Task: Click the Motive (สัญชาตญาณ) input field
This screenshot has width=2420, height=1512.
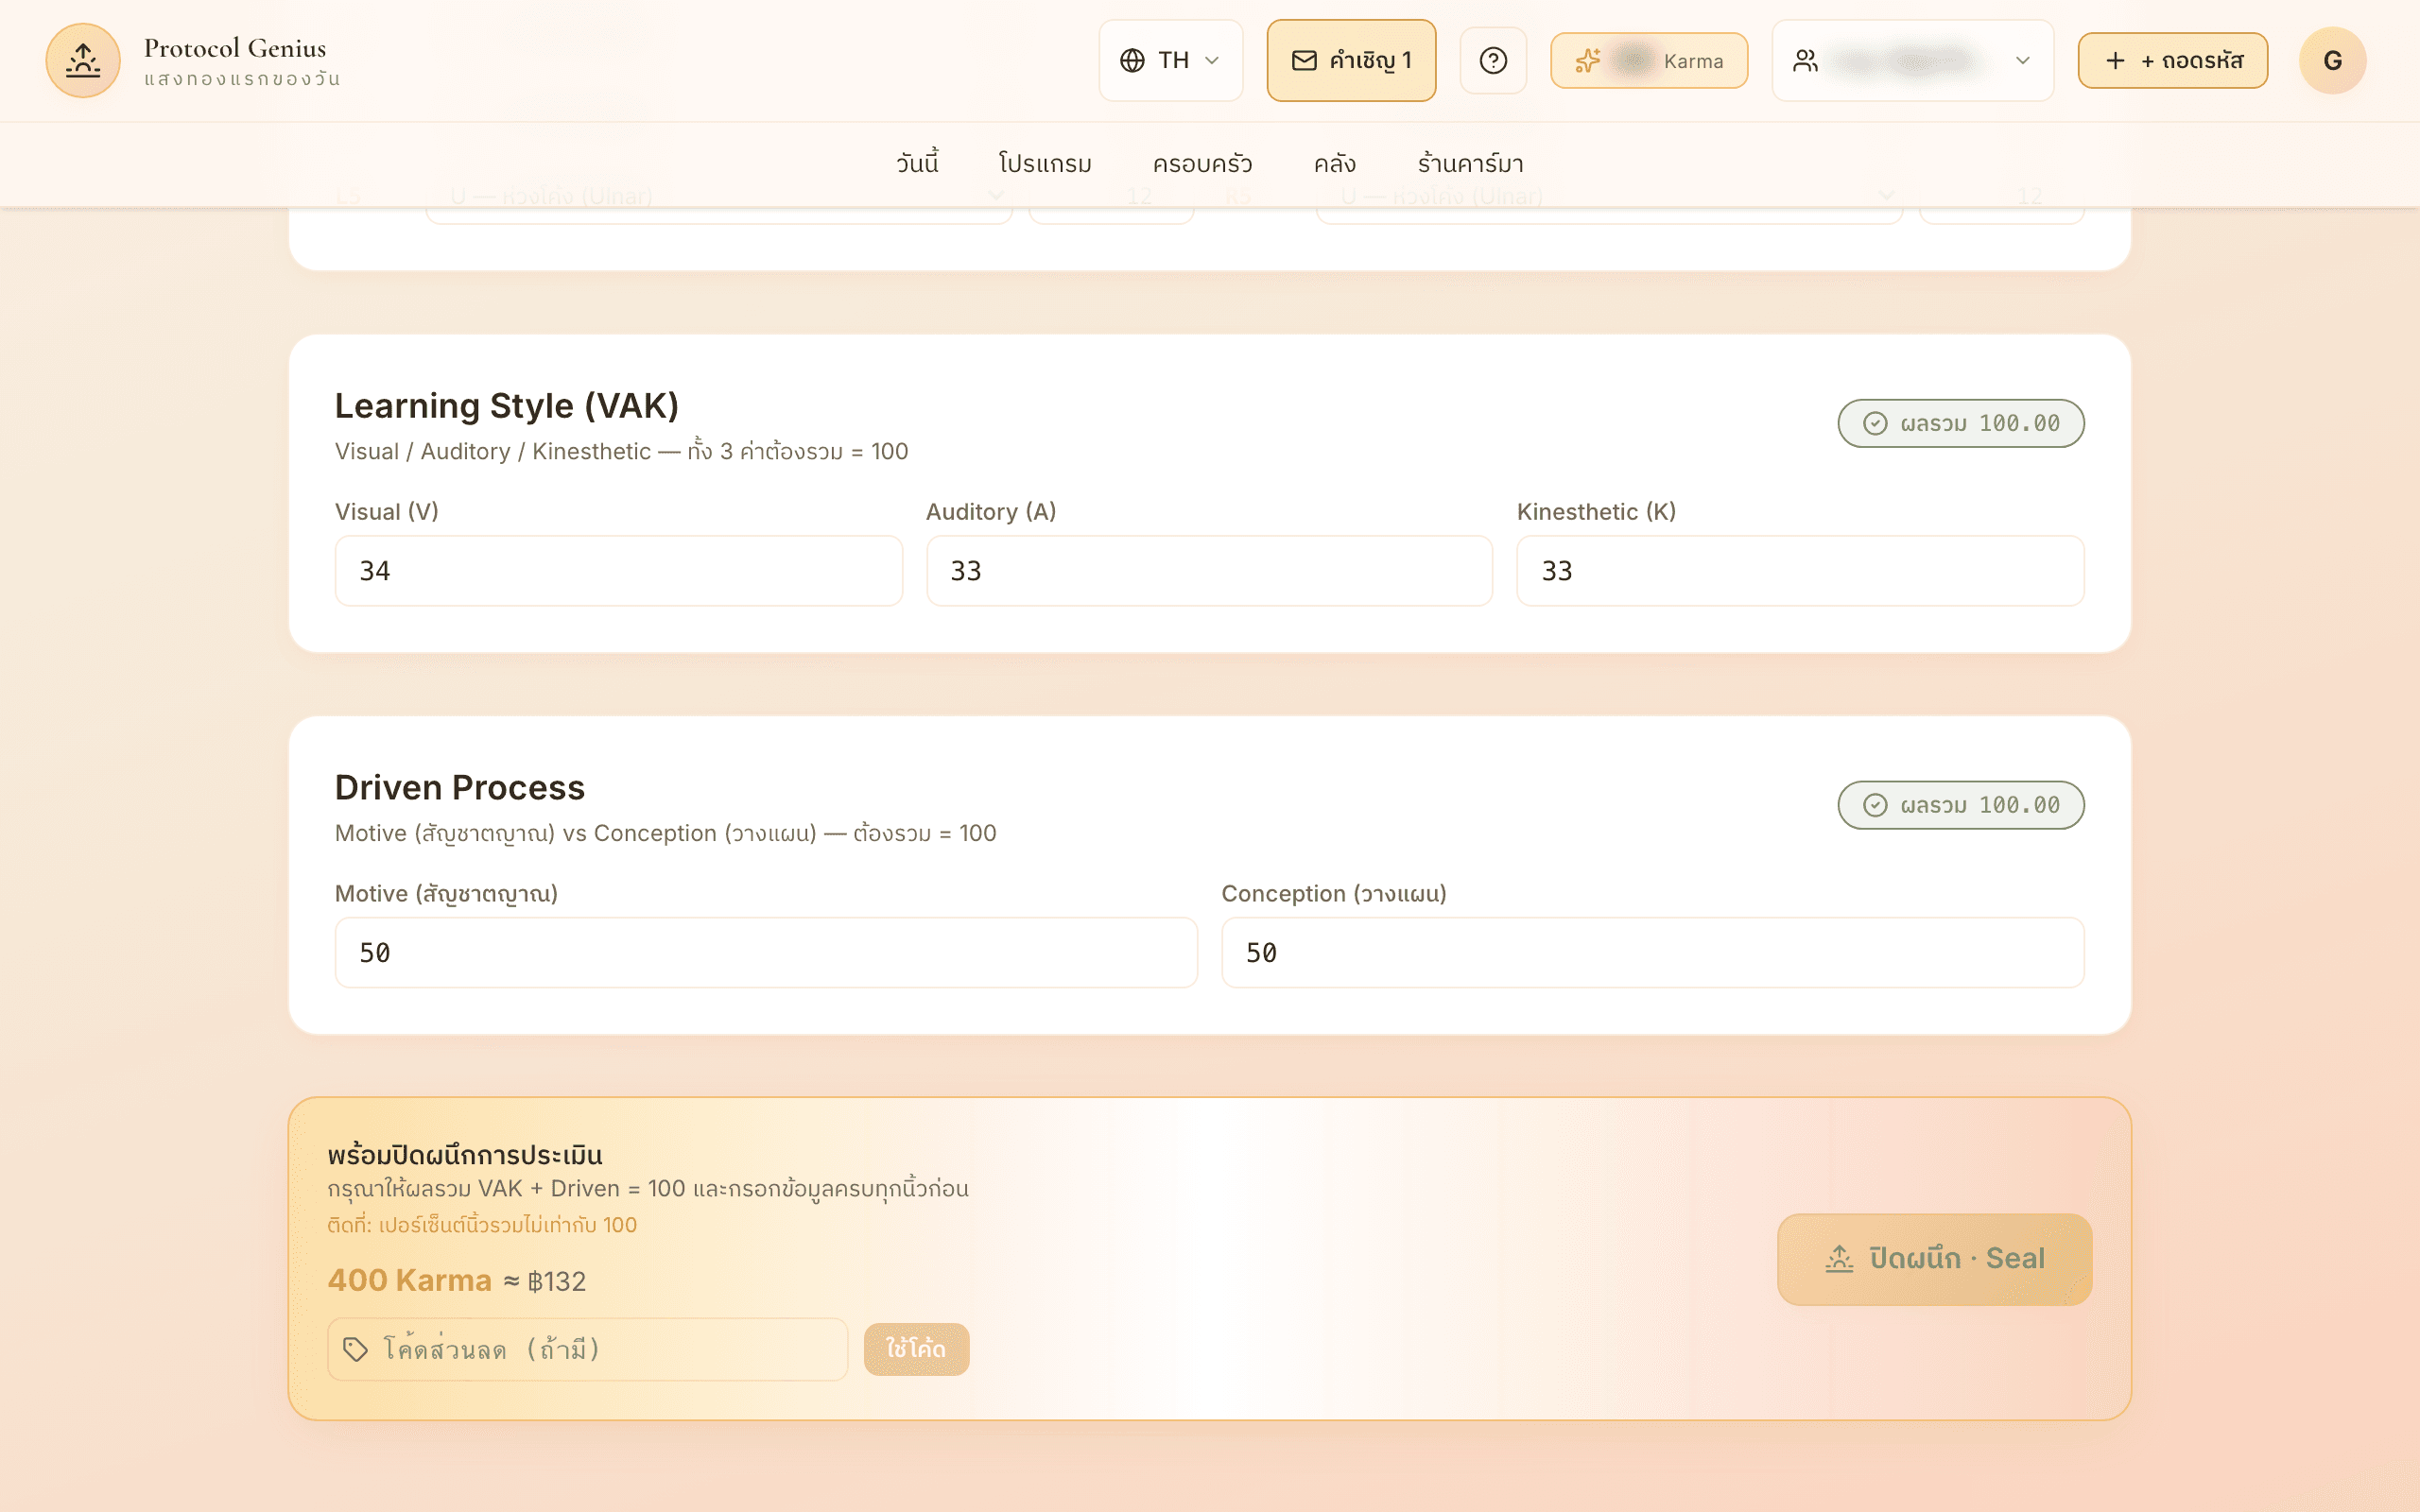Action: click(766, 953)
